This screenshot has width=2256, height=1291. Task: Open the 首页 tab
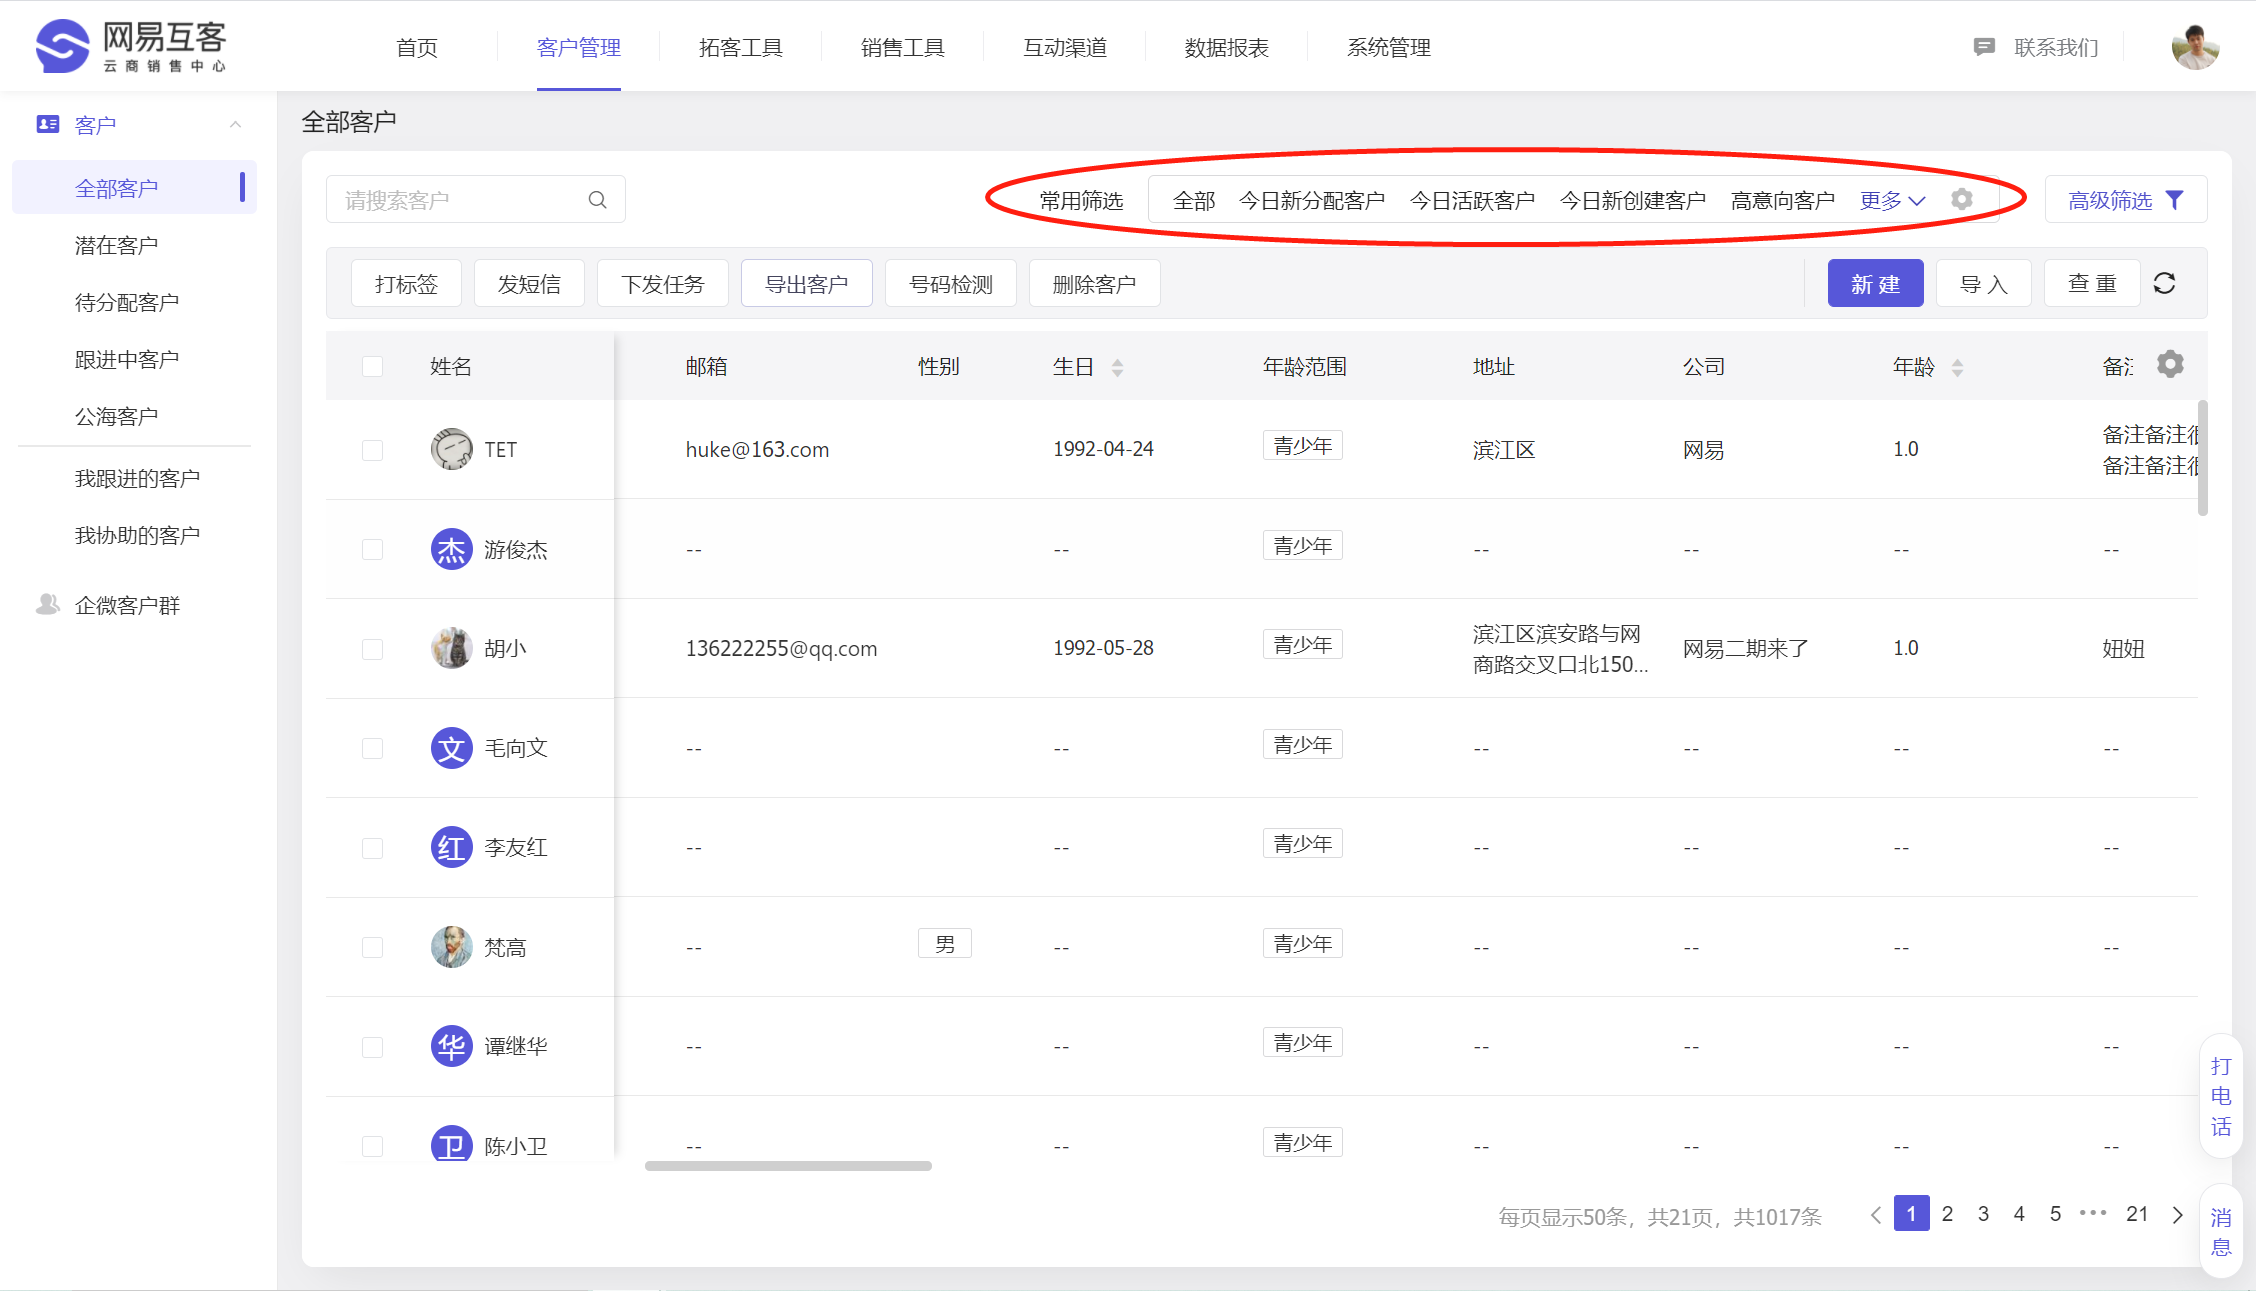[x=417, y=47]
